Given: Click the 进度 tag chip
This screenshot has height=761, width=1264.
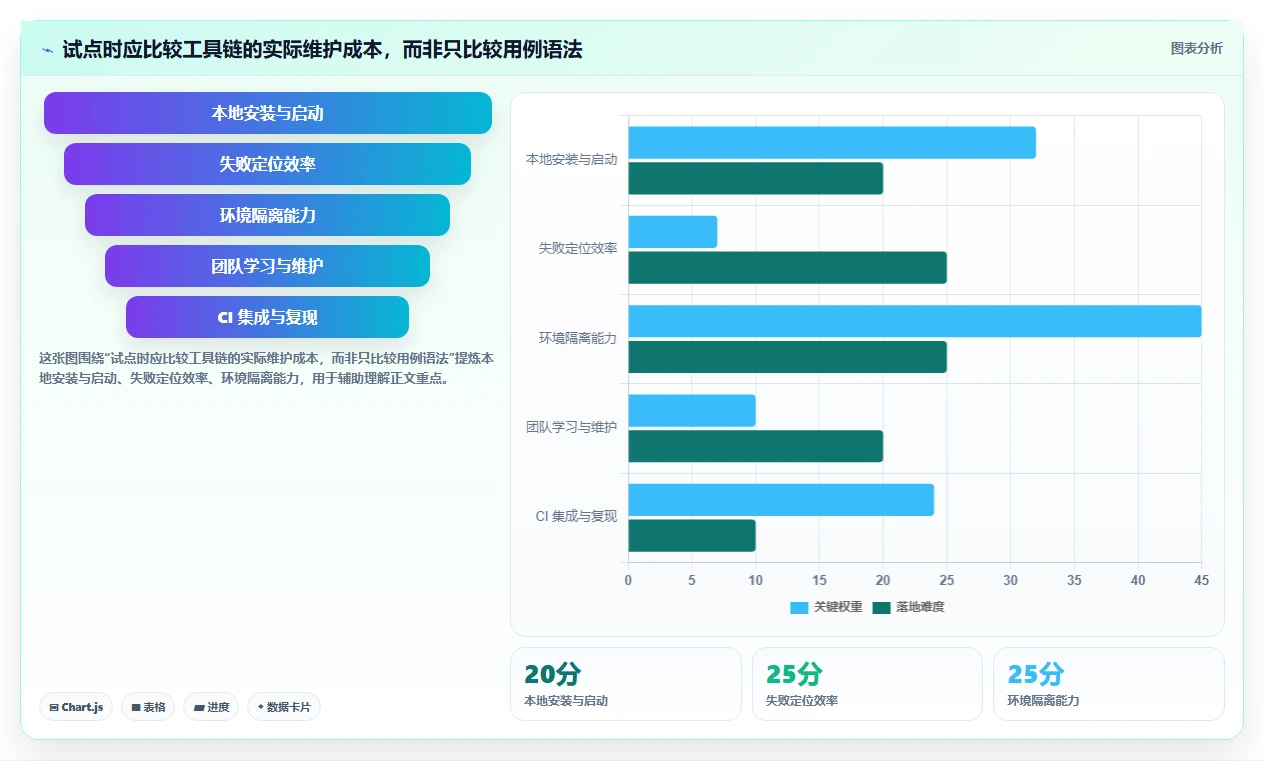Looking at the screenshot, I should (x=211, y=707).
